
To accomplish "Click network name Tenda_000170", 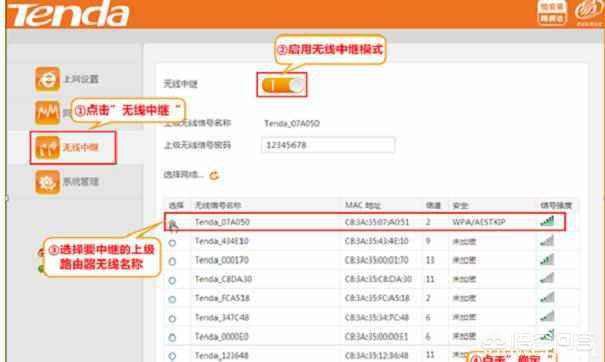I will [221, 260].
